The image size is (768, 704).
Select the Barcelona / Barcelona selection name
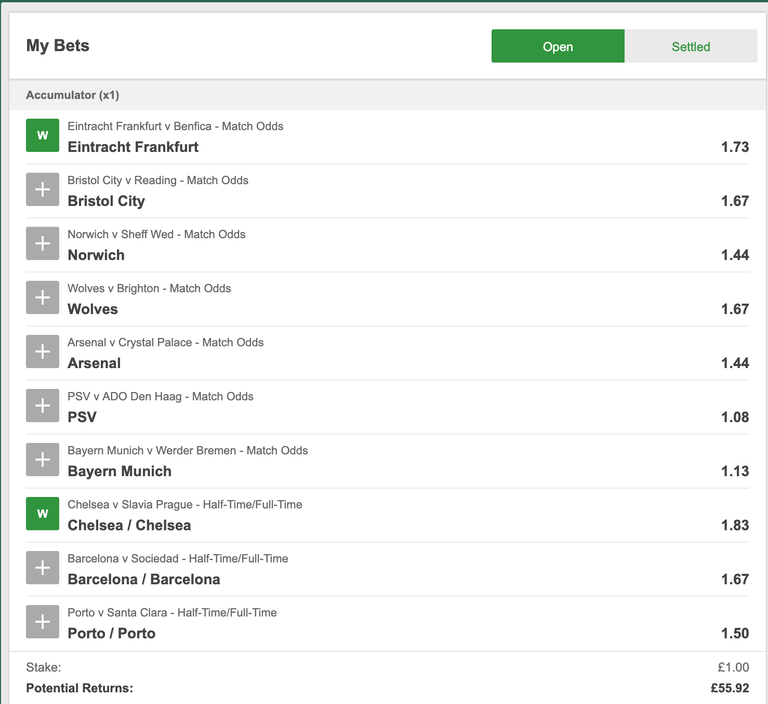coord(144,580)
